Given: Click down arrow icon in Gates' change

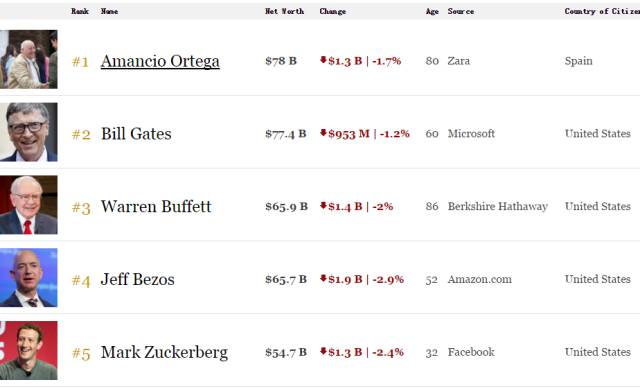Looking at the screenshot, I should click(323, 133).
